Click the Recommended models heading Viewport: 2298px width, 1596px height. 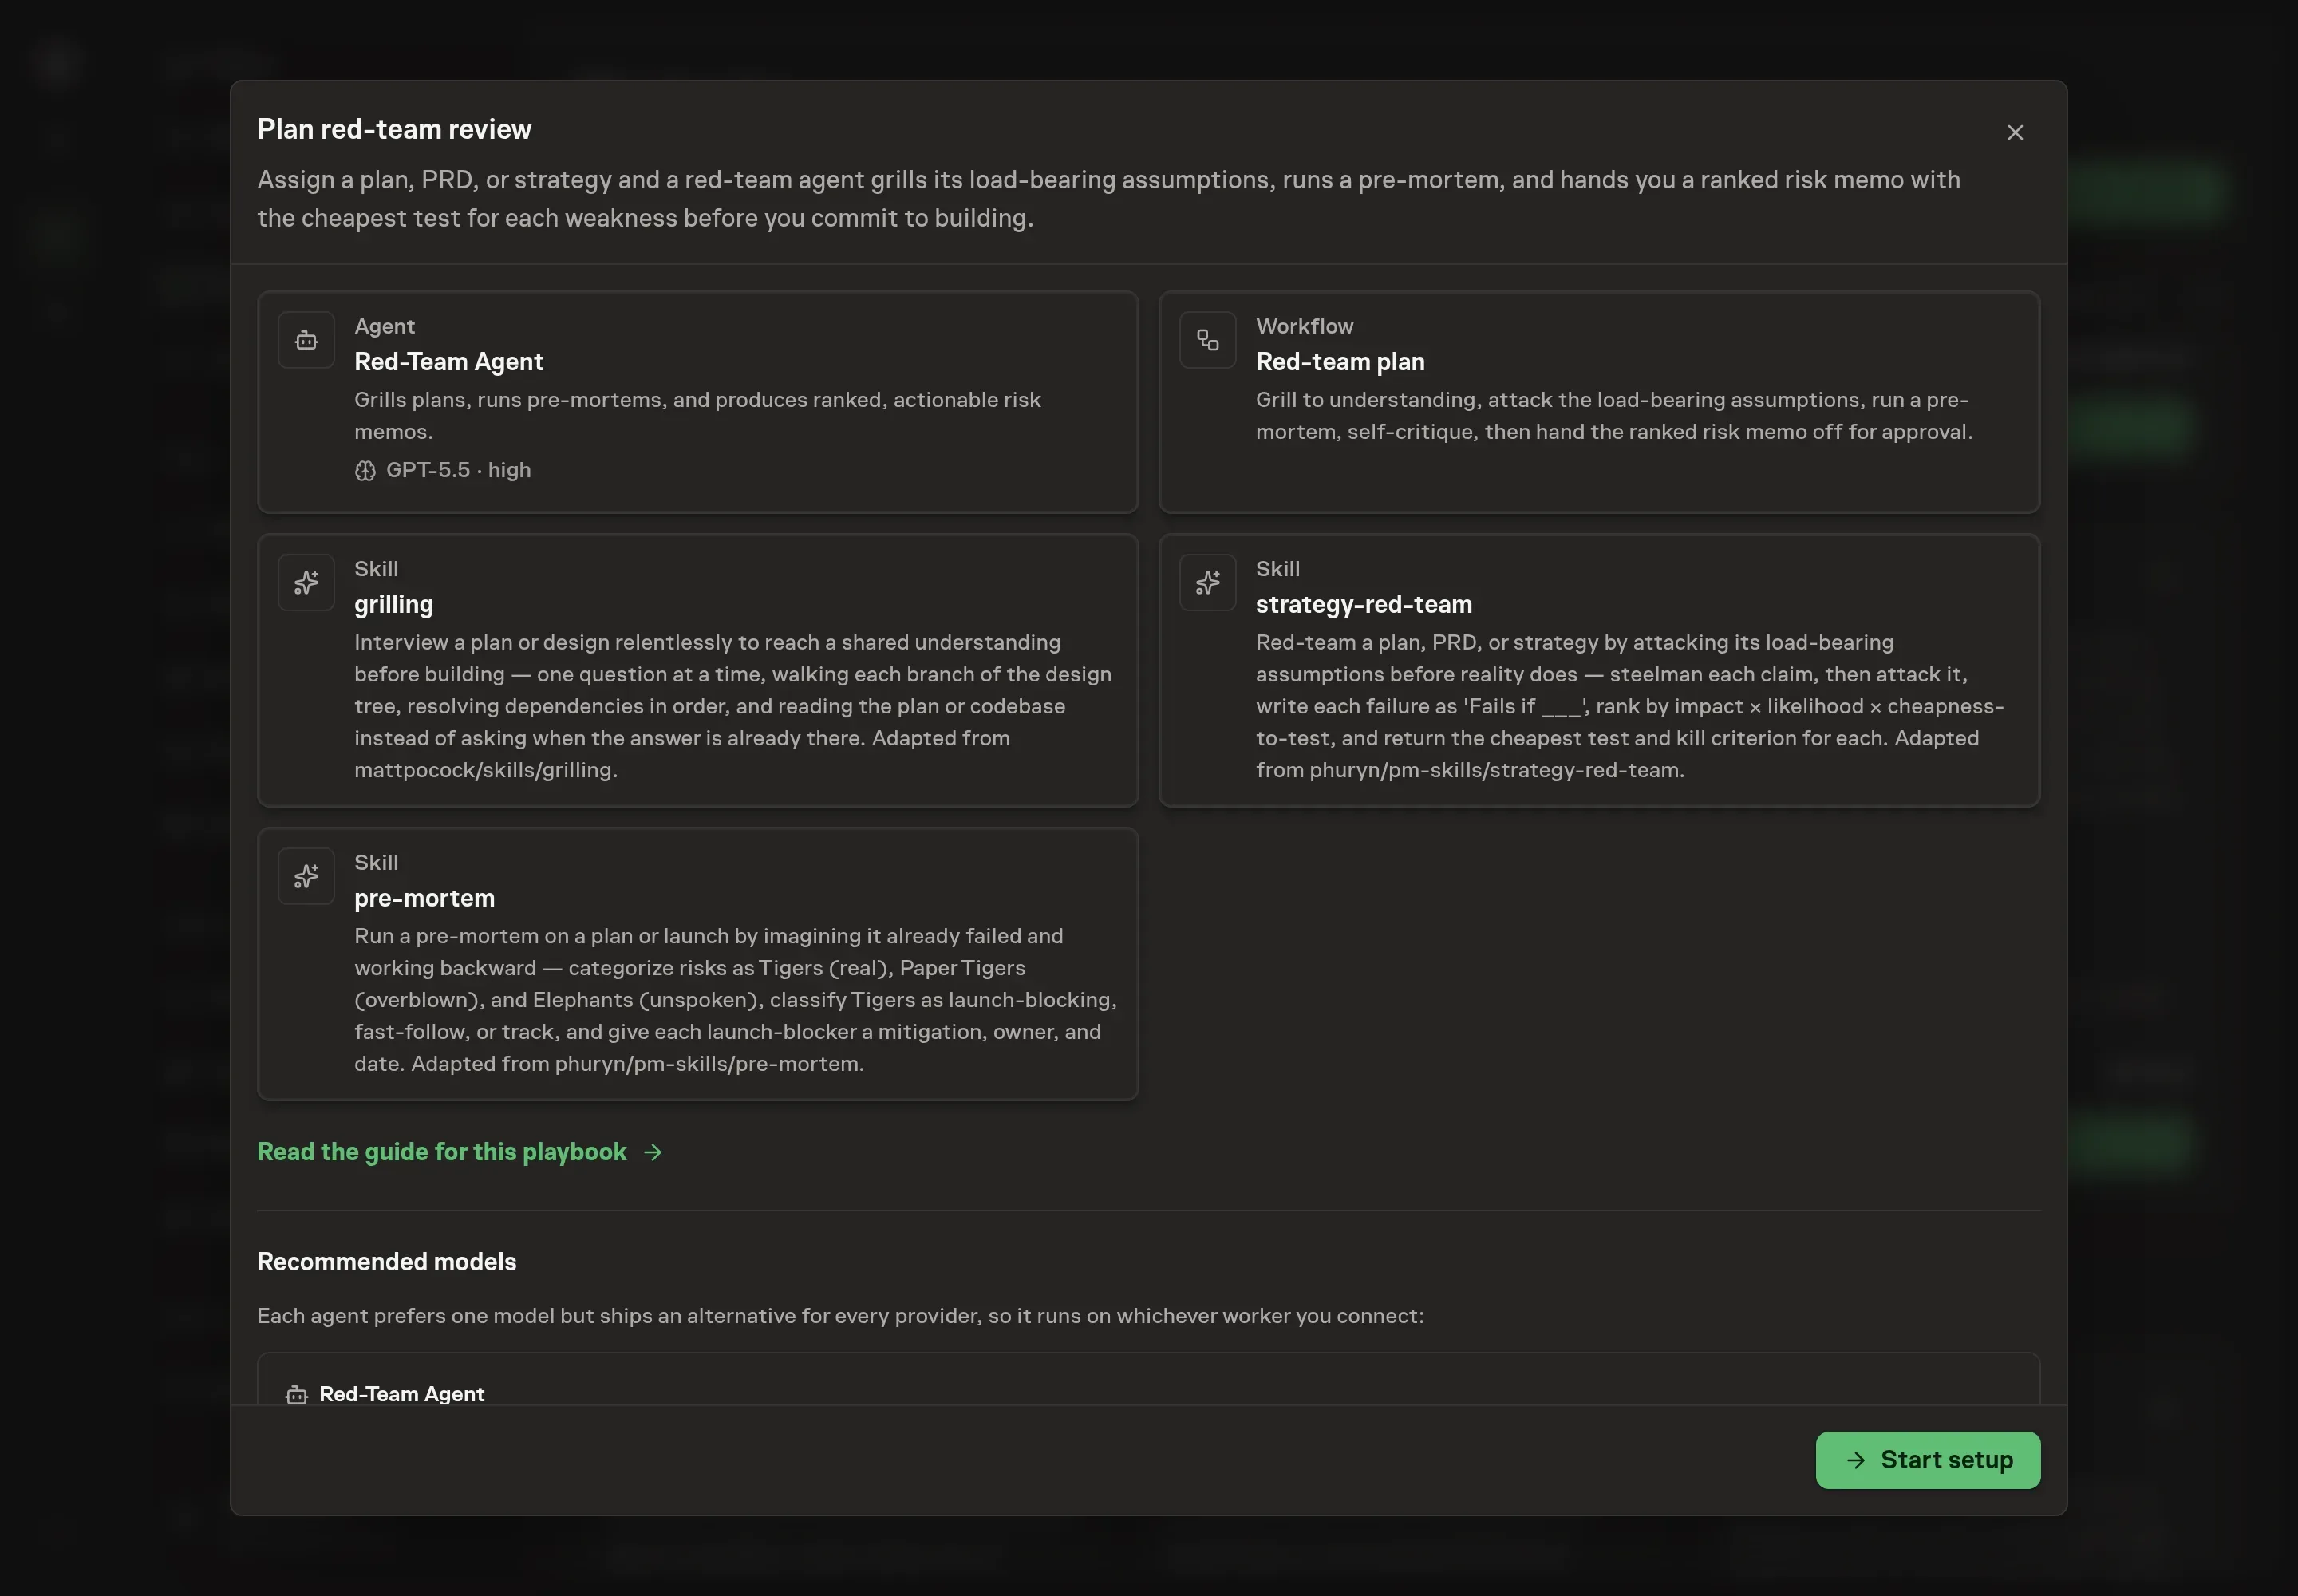pos(386,1261)
